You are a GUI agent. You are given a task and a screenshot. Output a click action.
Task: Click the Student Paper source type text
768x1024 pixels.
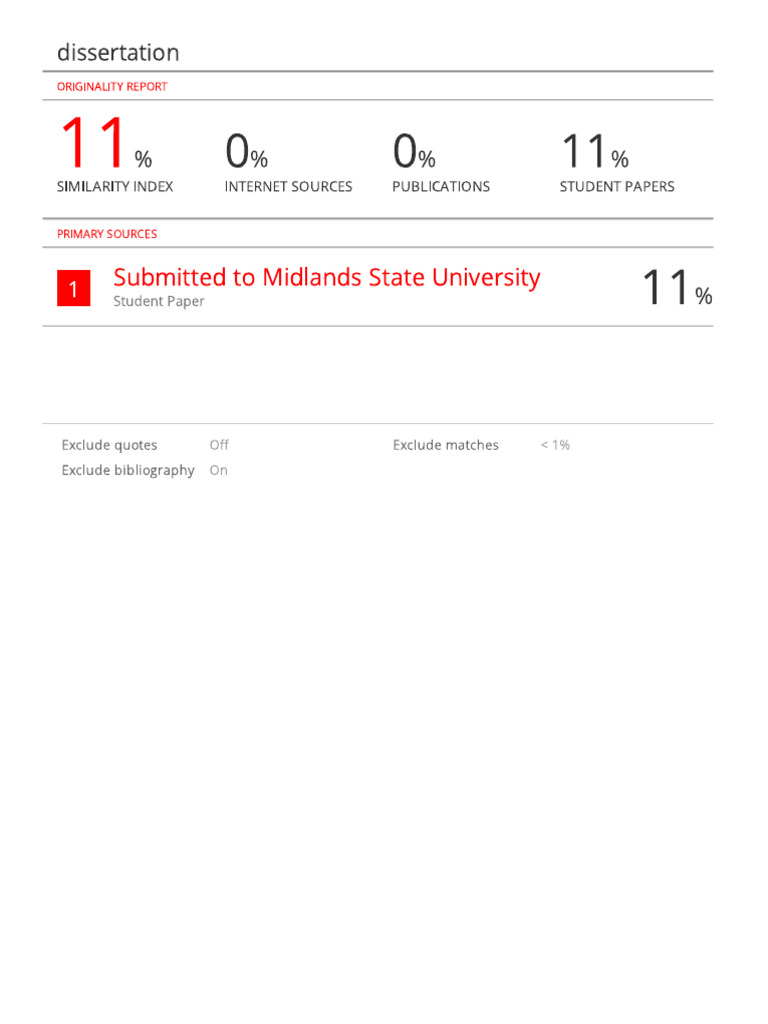pyautogui.click(x=159, y=302)
